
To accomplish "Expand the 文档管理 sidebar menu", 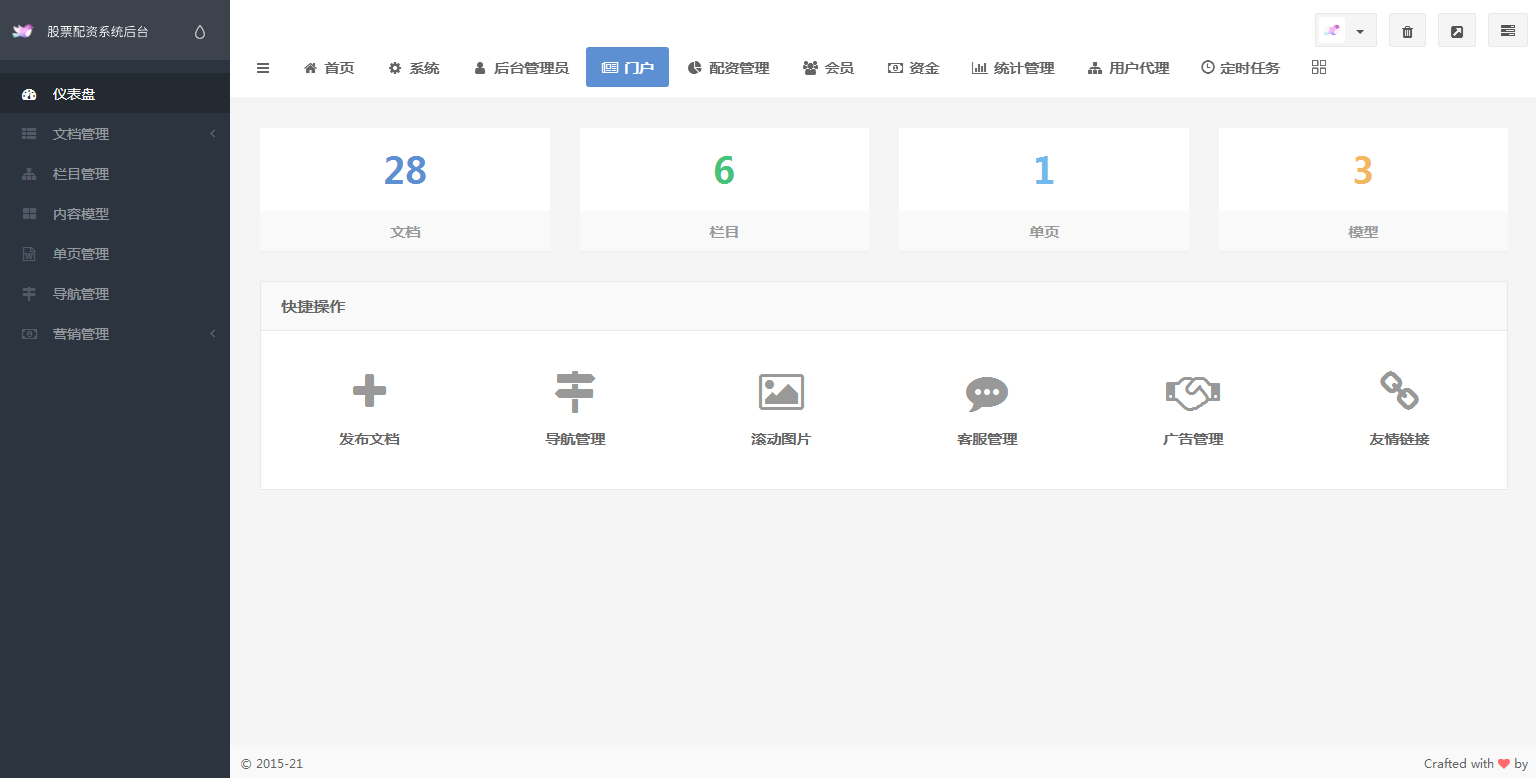I will [80, 133].
